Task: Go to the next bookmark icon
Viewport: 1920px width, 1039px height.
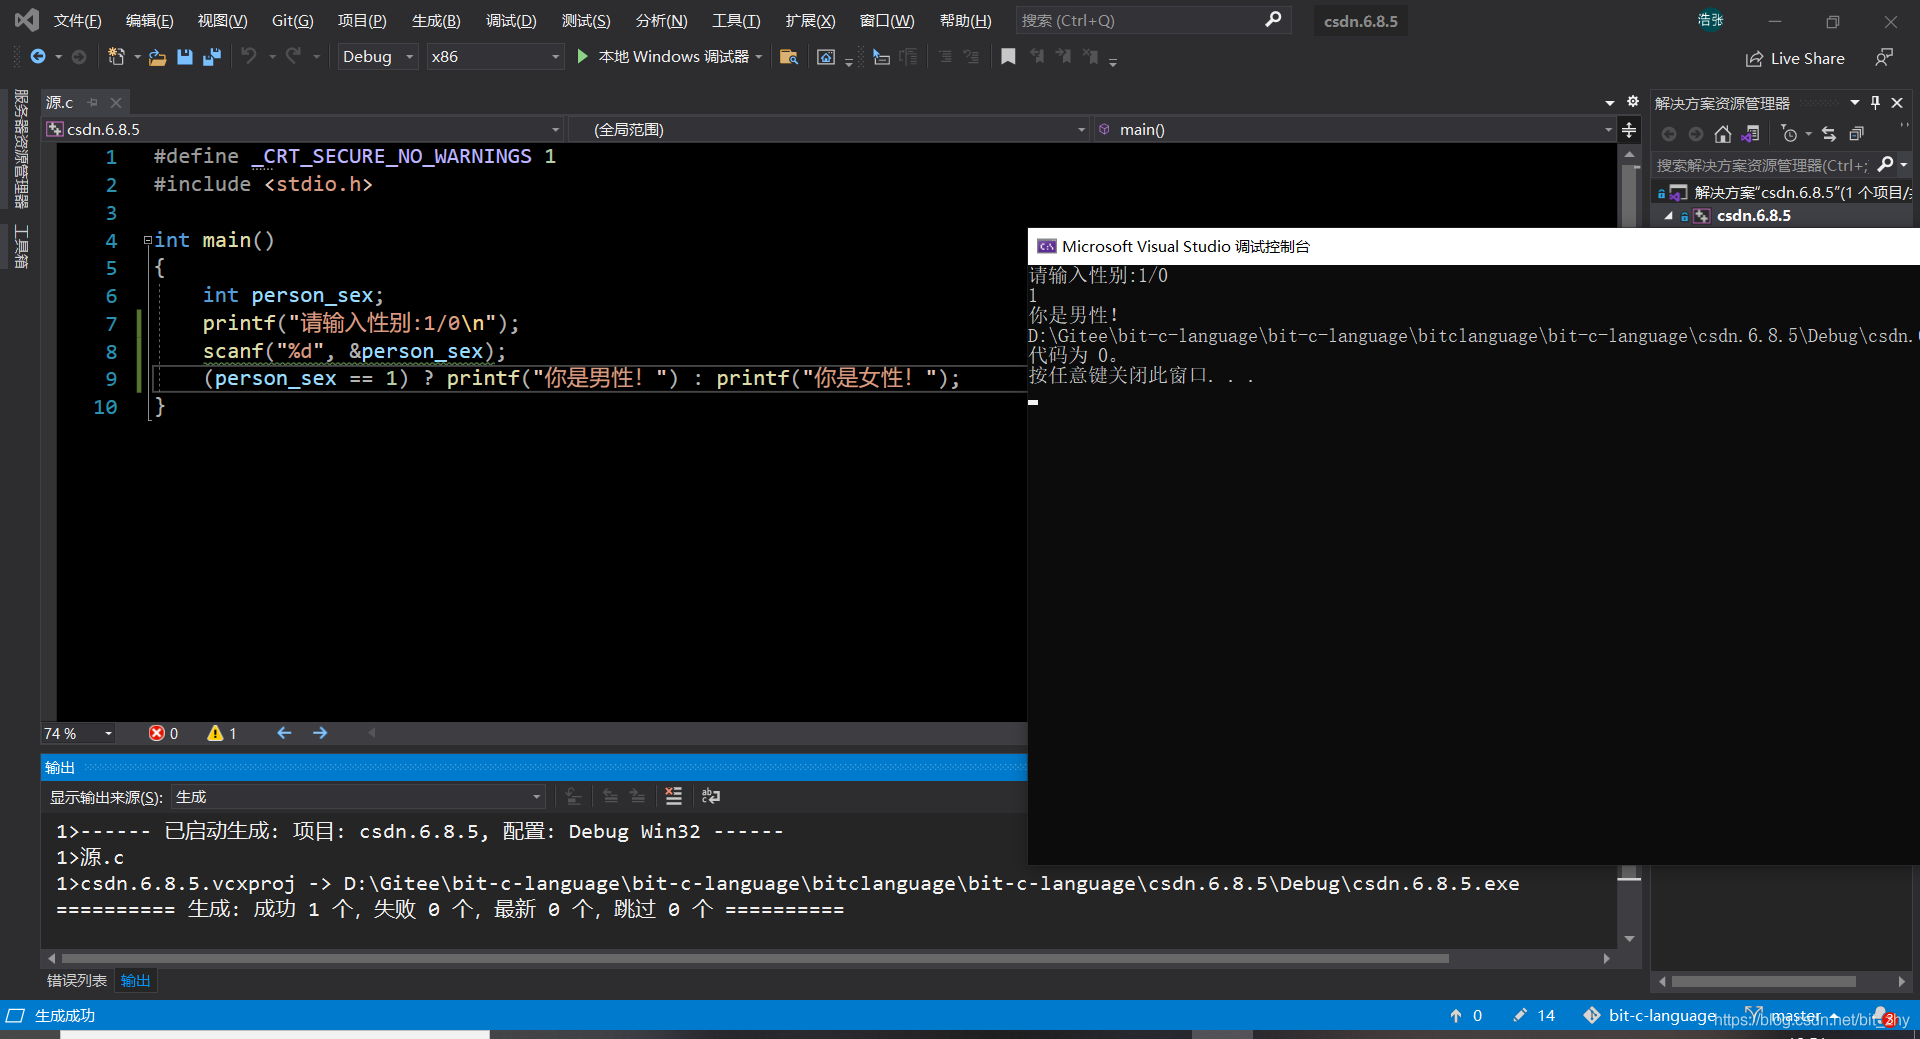Action: tap(1063, 57)
